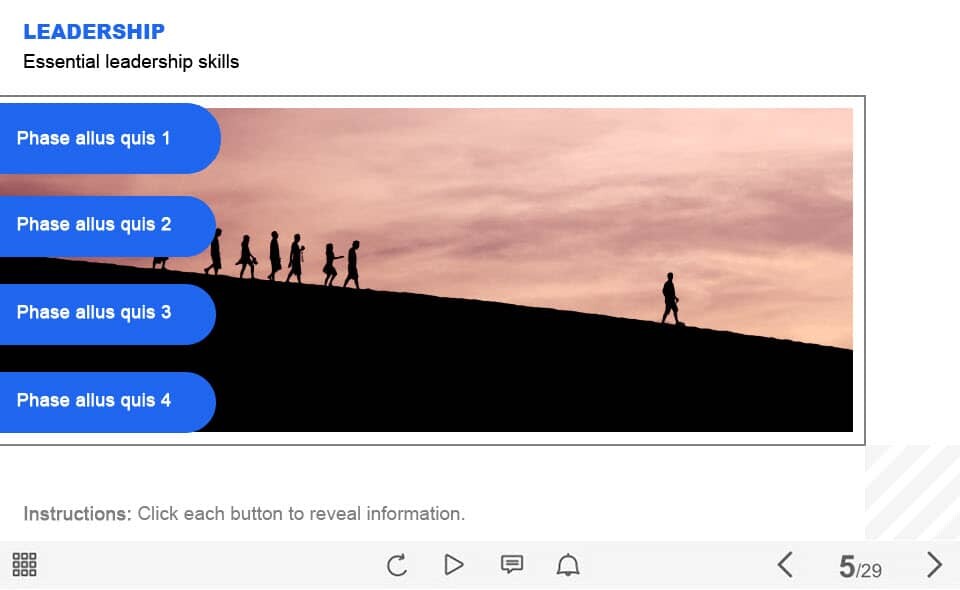Click the Instructions text line
Screen dimensions: 960x590
(x=244, y=514)
